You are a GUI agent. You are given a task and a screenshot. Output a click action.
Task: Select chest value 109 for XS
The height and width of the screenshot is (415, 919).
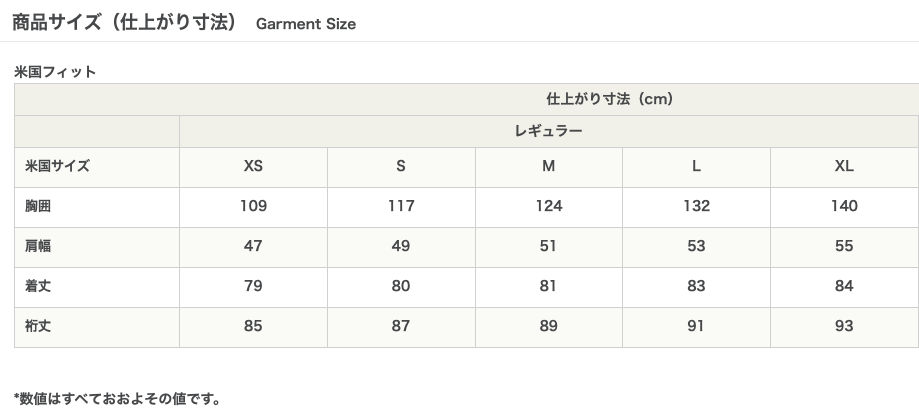253,206
